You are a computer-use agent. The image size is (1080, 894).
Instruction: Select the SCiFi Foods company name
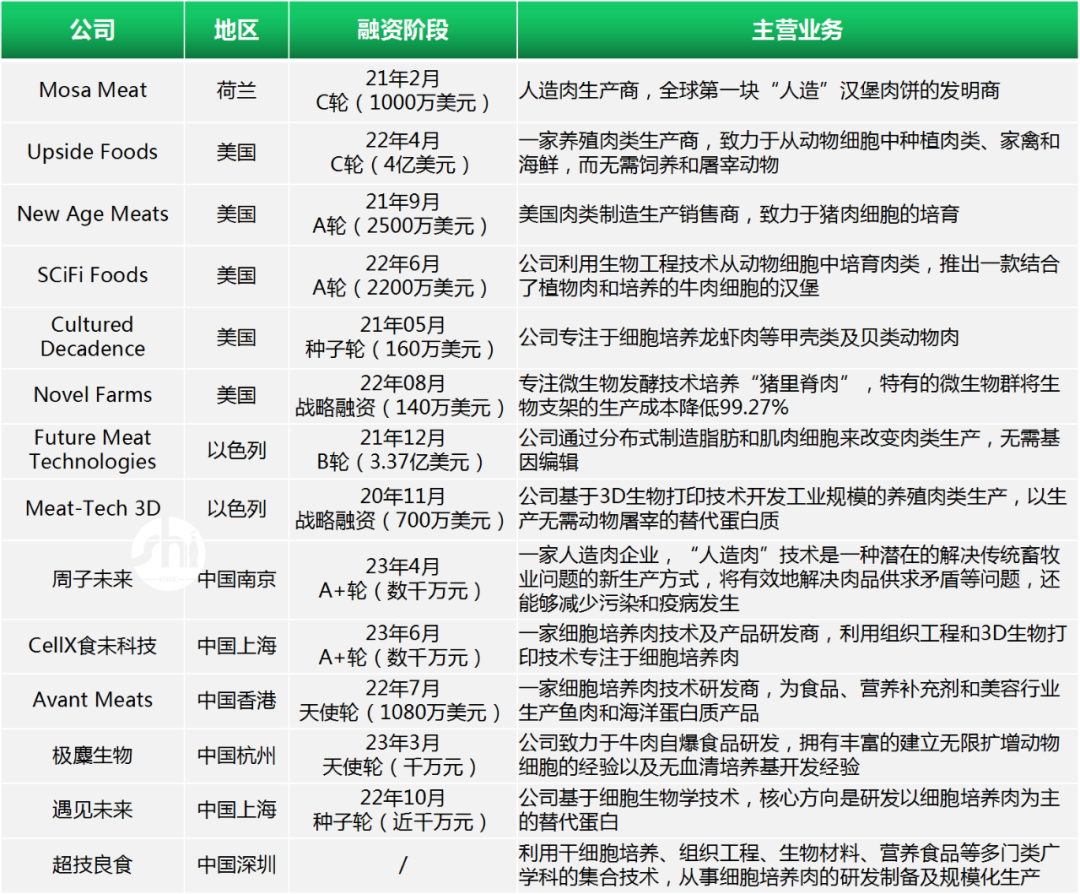pyautogui.click(x=92, y=275)
